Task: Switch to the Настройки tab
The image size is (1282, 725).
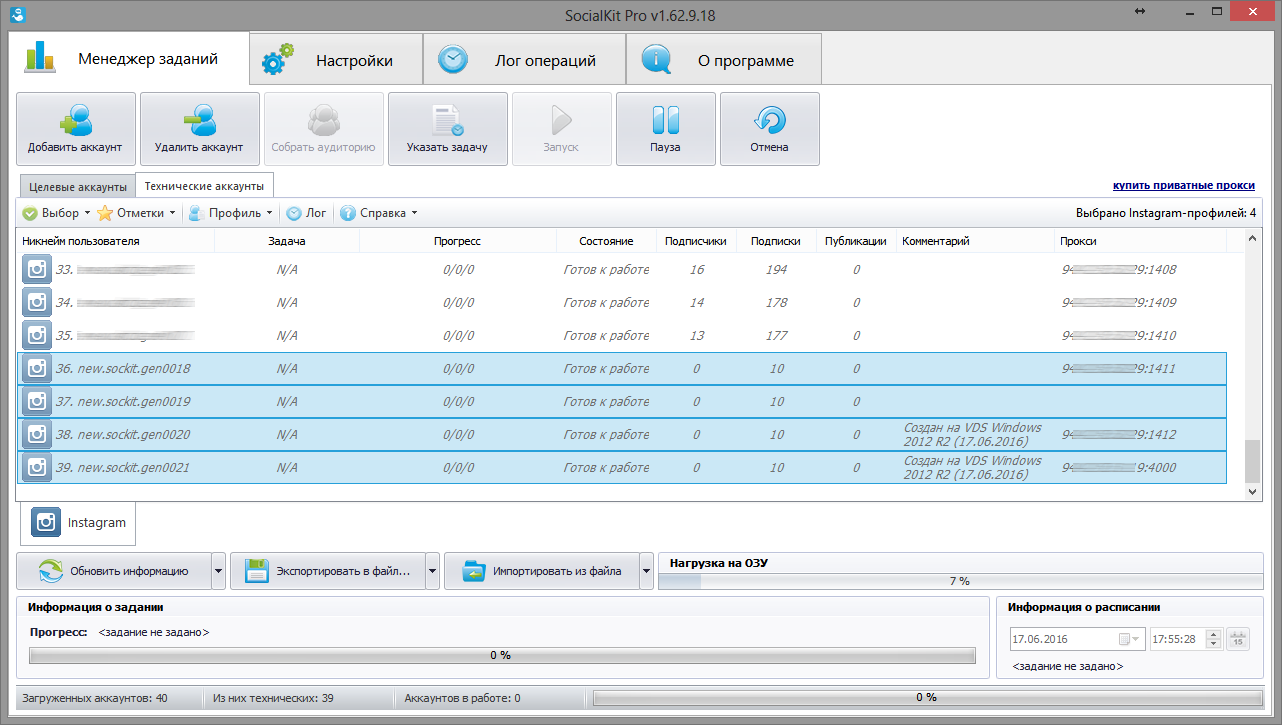Action: (336, 60)
